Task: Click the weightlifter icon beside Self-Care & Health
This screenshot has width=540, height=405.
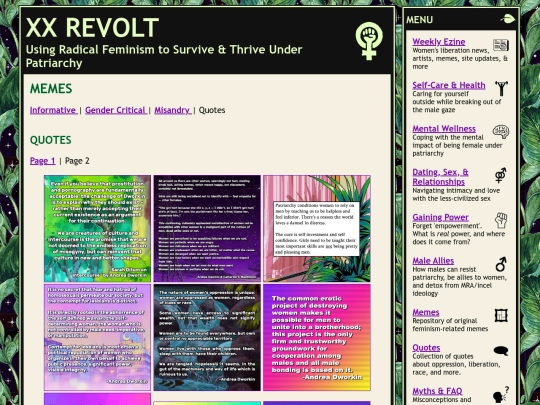Action: tap(501, 88)
